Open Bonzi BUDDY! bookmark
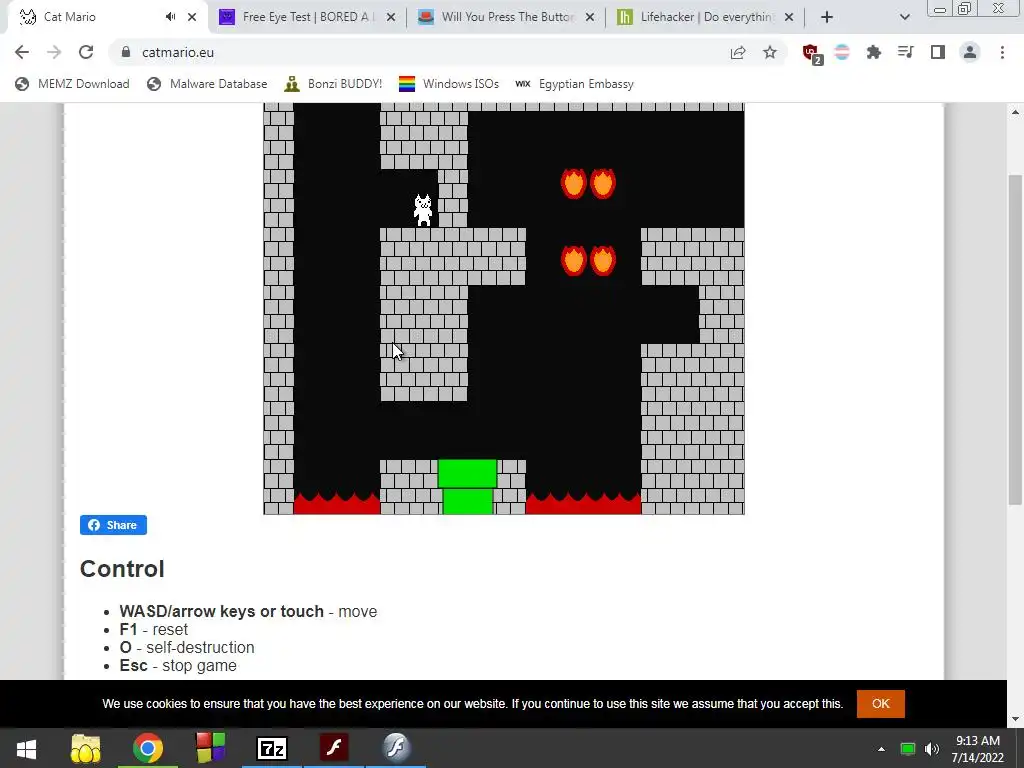Image resolution: width=1024 pixels, height=768 pixels. point(333,84)
